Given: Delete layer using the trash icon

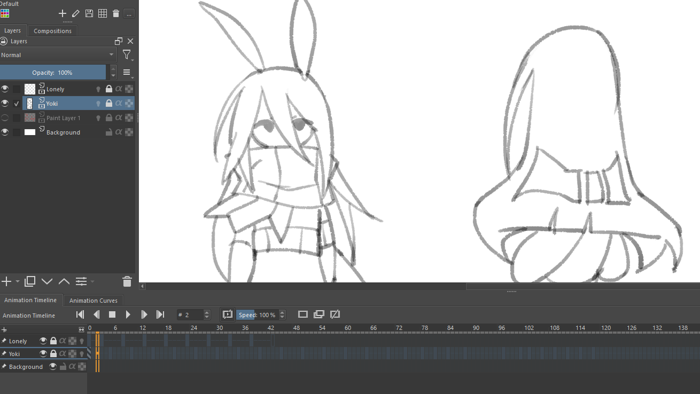Looking at the screenshot, I should coord(127,282).
